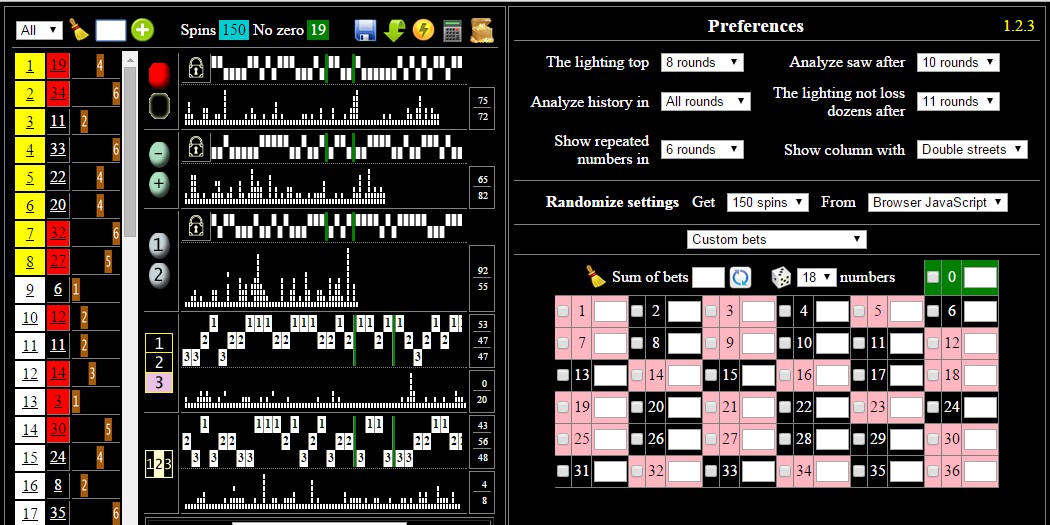Screen dimensions: 1050x525
Task: Check the checkbox for number 15
Action: pos(711,375)
